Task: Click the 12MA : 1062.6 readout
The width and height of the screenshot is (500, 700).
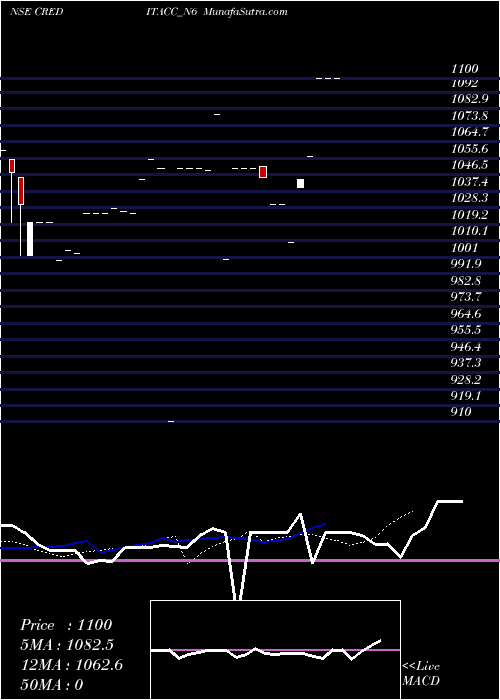Action: point(71,665)
